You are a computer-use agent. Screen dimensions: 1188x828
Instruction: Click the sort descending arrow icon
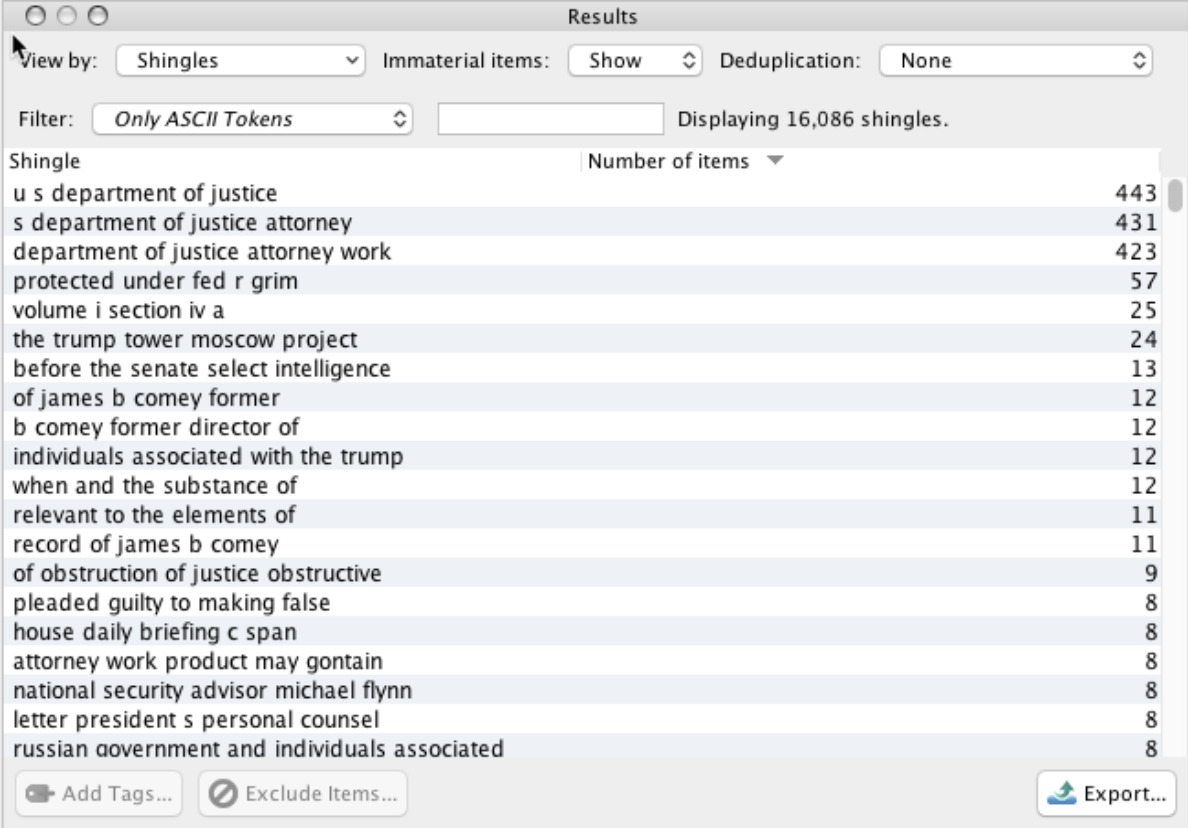[x=774, y=161]
